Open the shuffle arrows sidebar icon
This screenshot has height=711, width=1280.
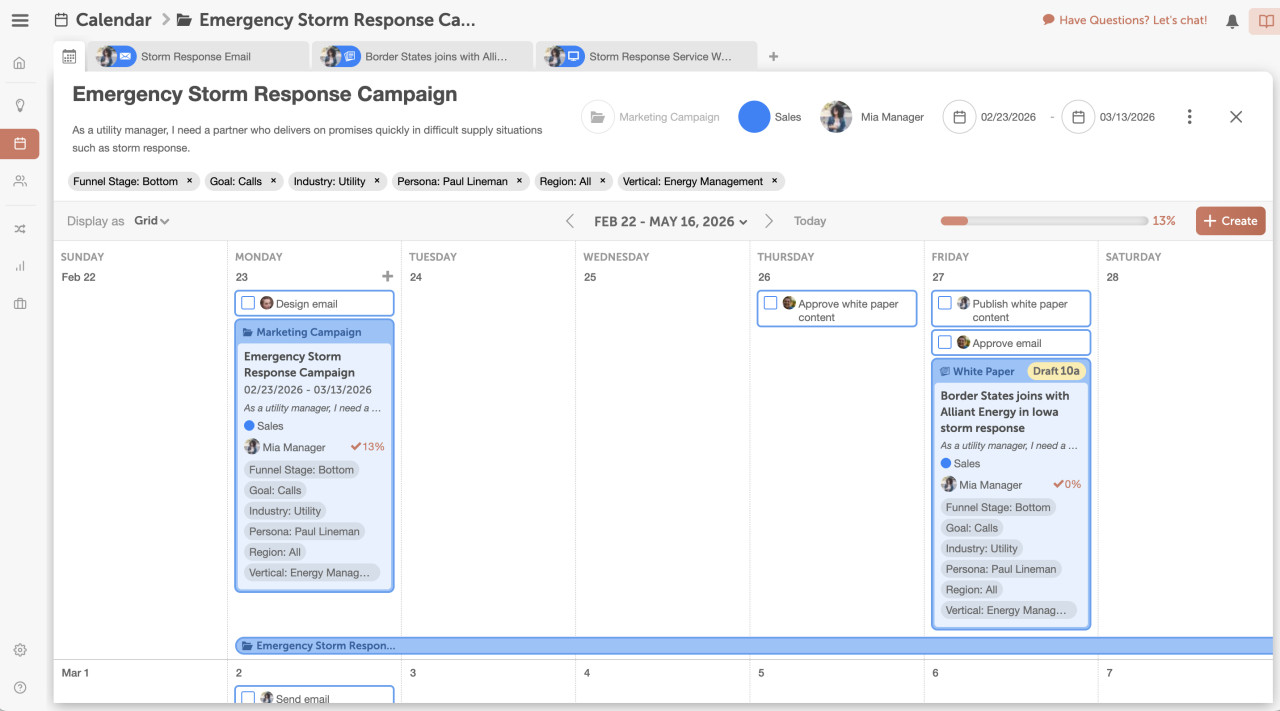(x=19, y=229)
